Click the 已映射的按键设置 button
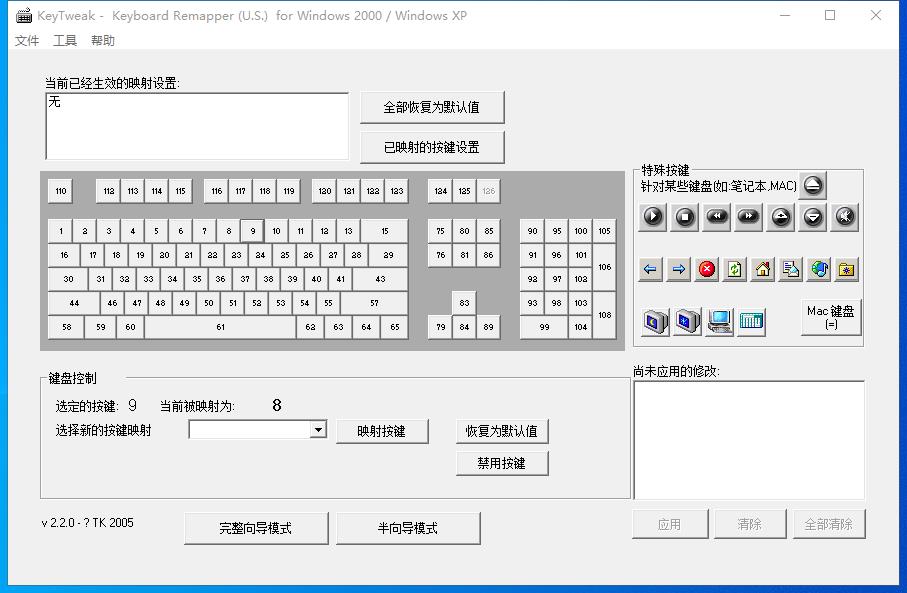This screenshot has height=593, width=907. [432, 147]
